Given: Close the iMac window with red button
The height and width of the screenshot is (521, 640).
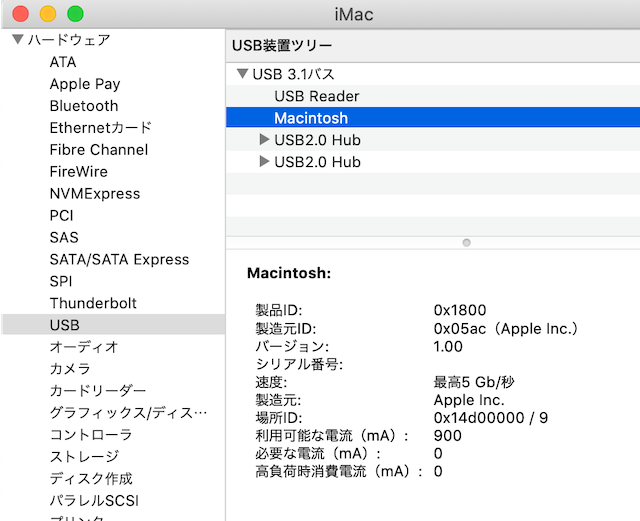Looking at the screenshot, I should [20, 13].
